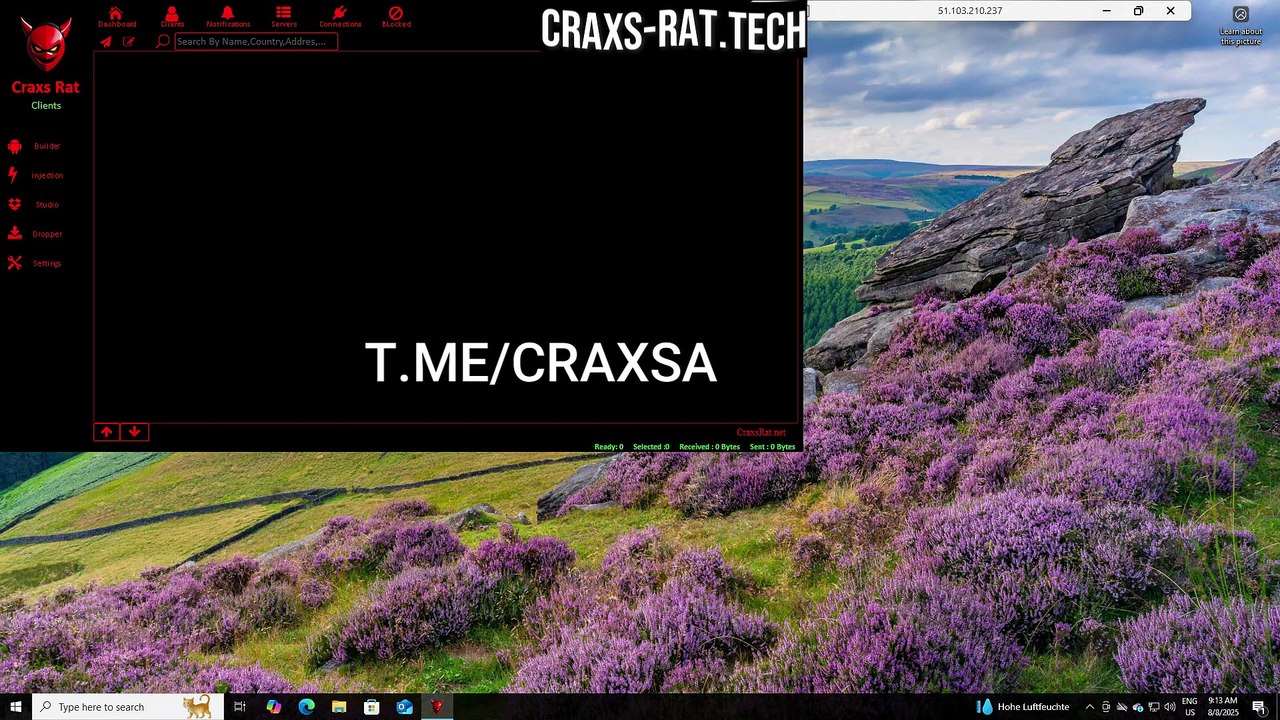This screenshot has height=720, width=1280.
Task: Click the Craxs Rat devil logo
Action: [46, 44]
